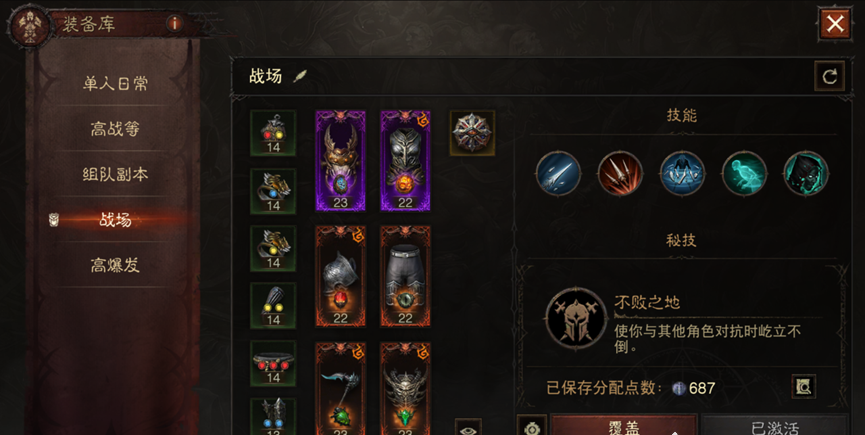Select the purple helmet item level 23
Screen dimensions: 865x435
(340, 160)
